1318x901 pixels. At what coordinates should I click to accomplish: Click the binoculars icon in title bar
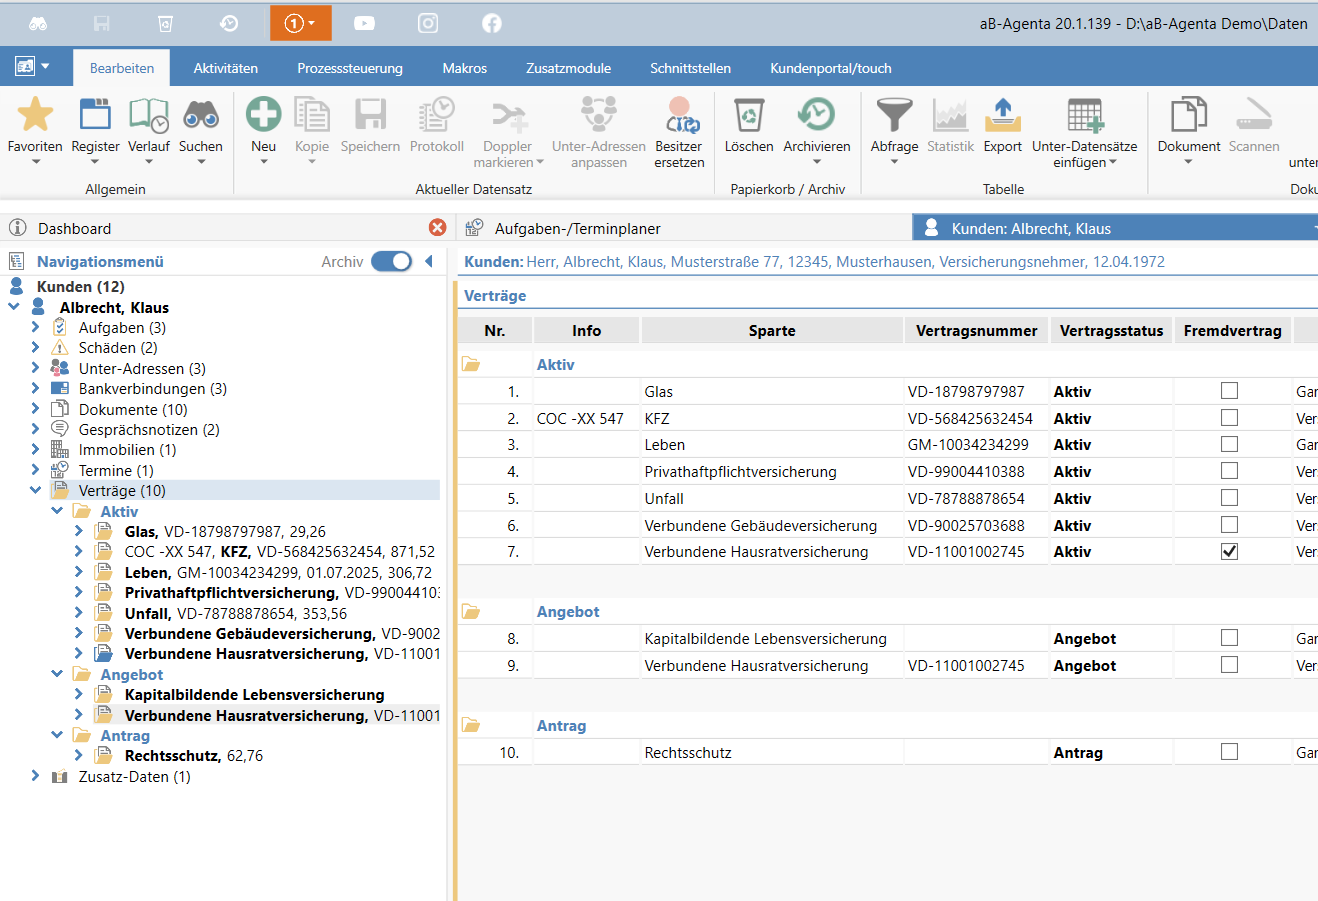pos(38,23)
